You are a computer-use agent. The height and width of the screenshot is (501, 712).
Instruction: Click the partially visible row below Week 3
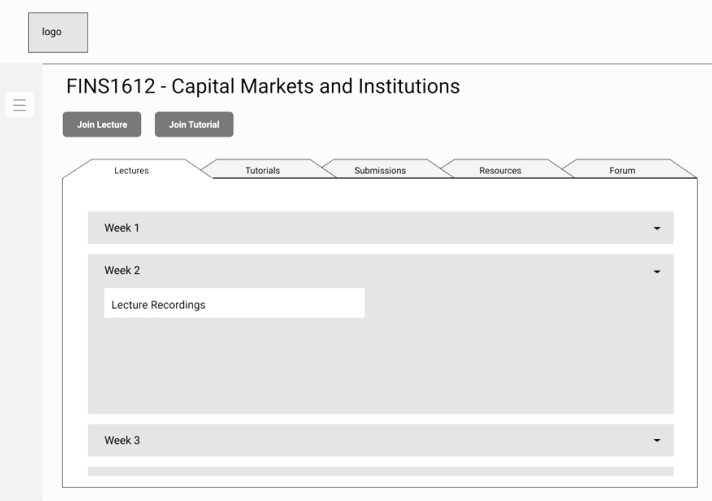[380, 471]
